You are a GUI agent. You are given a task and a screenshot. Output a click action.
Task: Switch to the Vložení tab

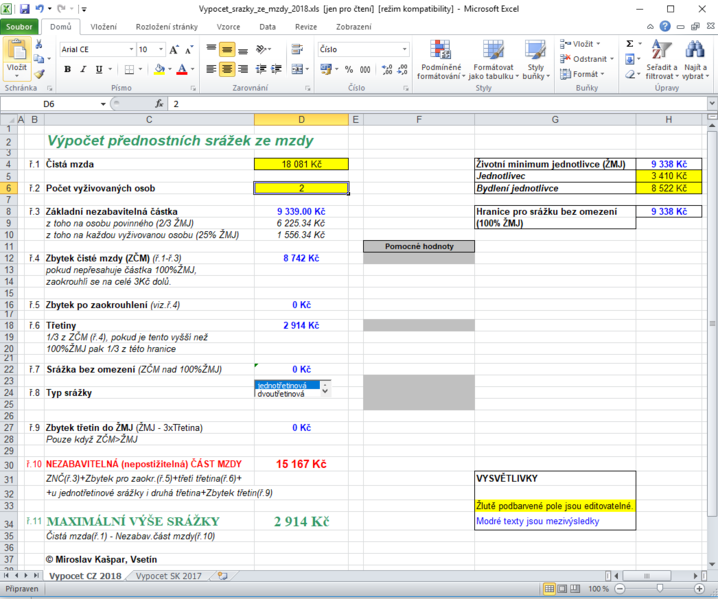pyautogui.click(x=103, y=27)
